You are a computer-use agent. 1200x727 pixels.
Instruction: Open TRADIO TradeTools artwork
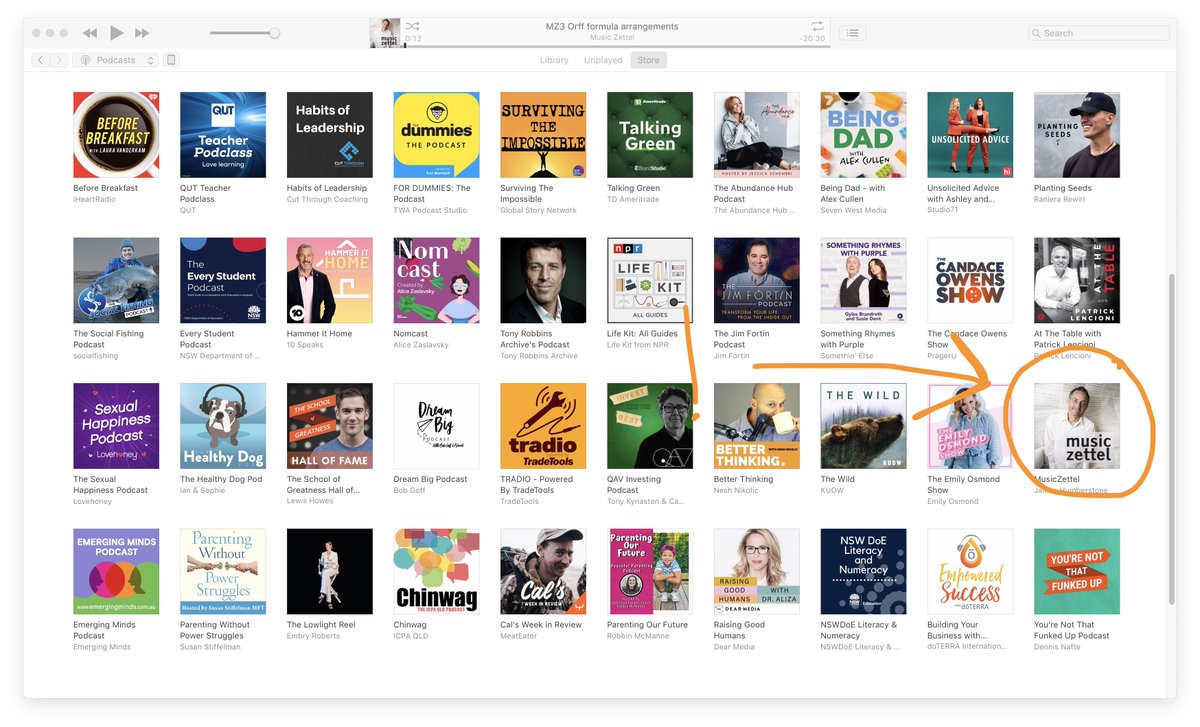(543, 426)
